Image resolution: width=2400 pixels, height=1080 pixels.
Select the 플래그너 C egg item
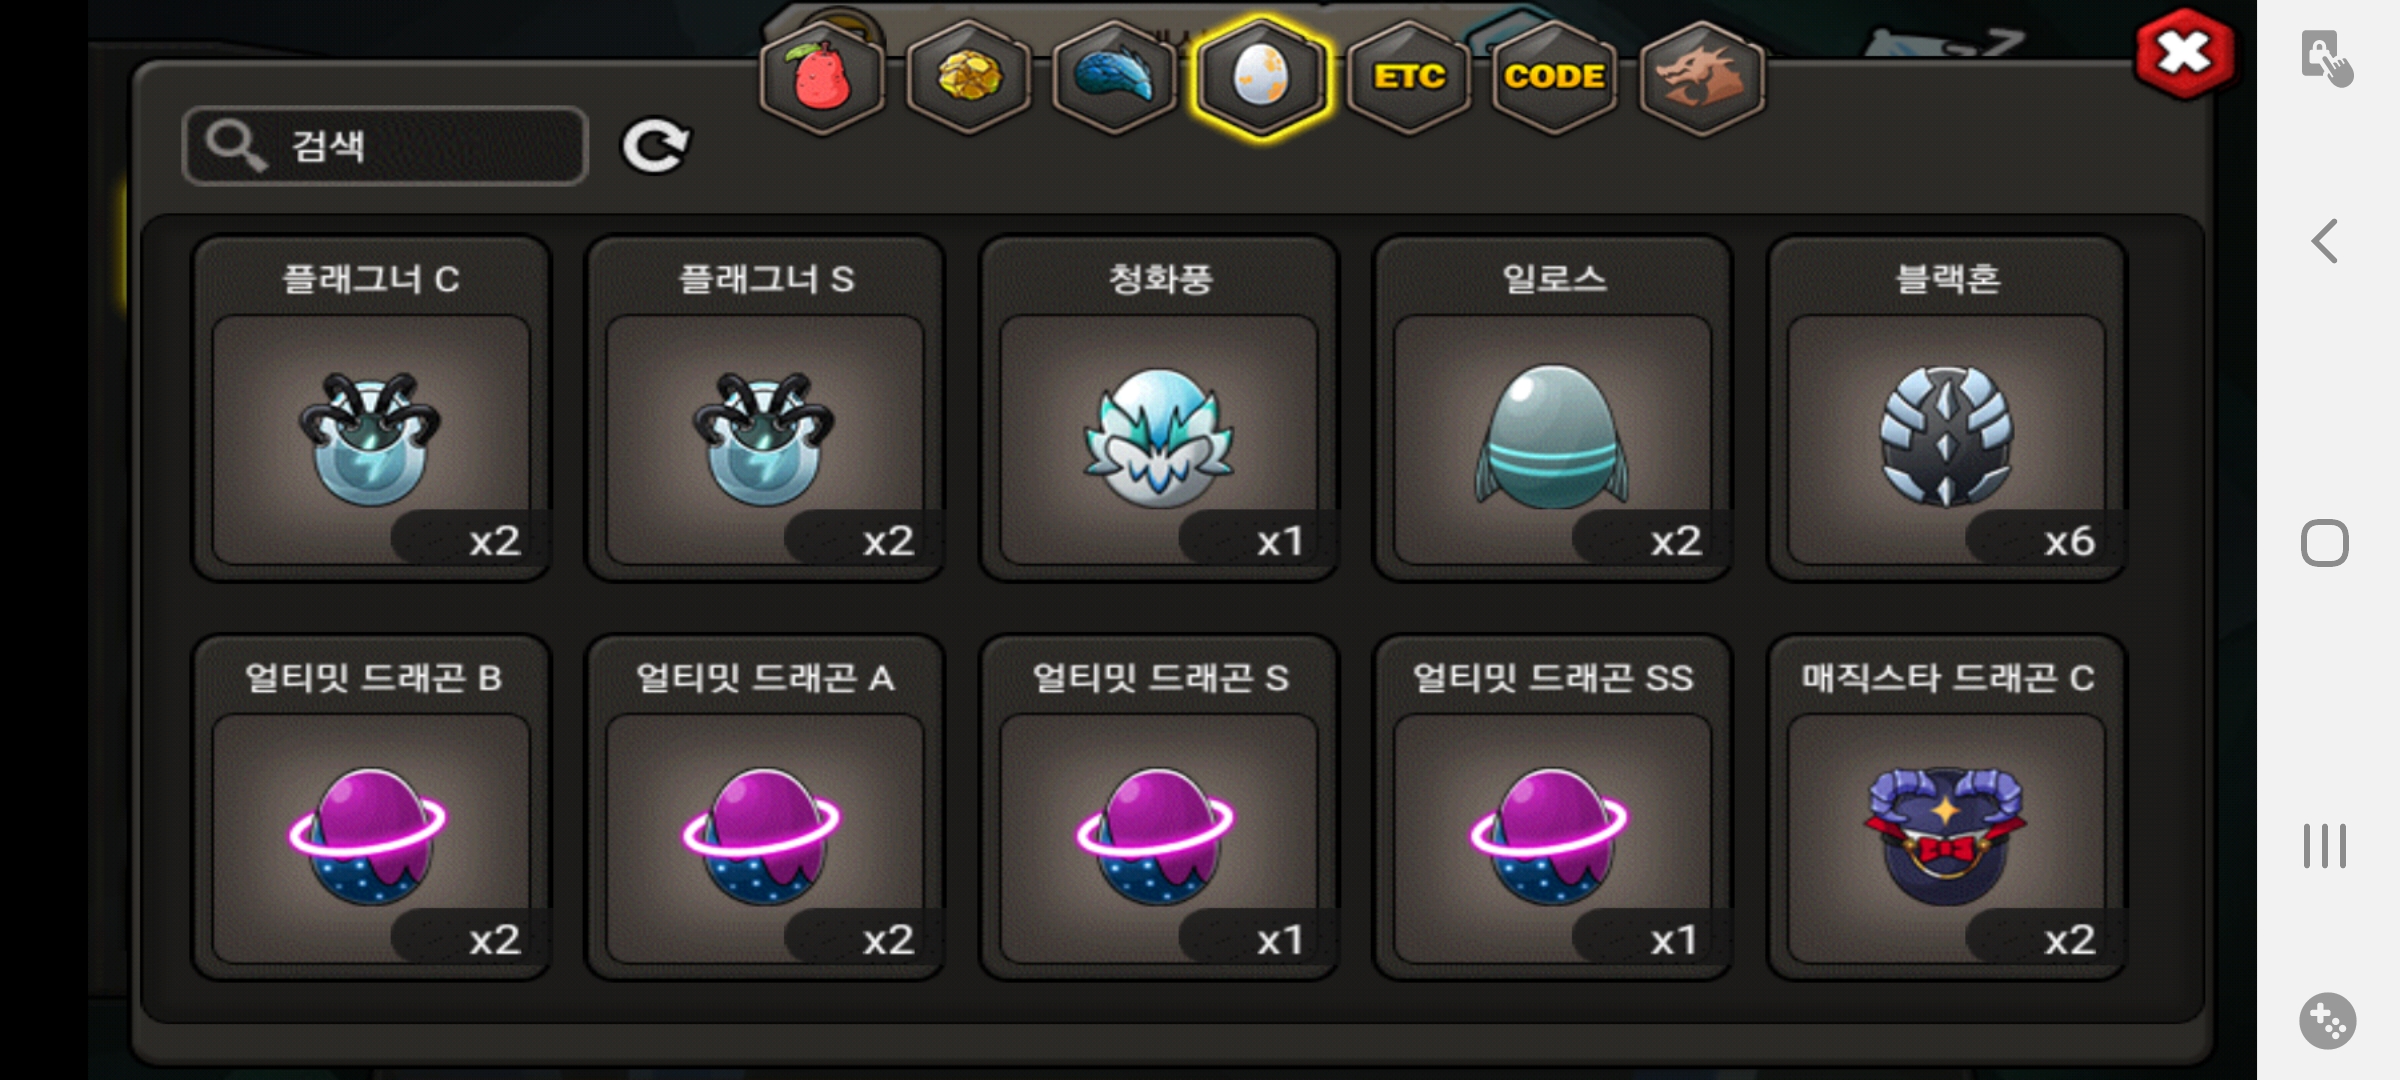(x=371, y=408)
